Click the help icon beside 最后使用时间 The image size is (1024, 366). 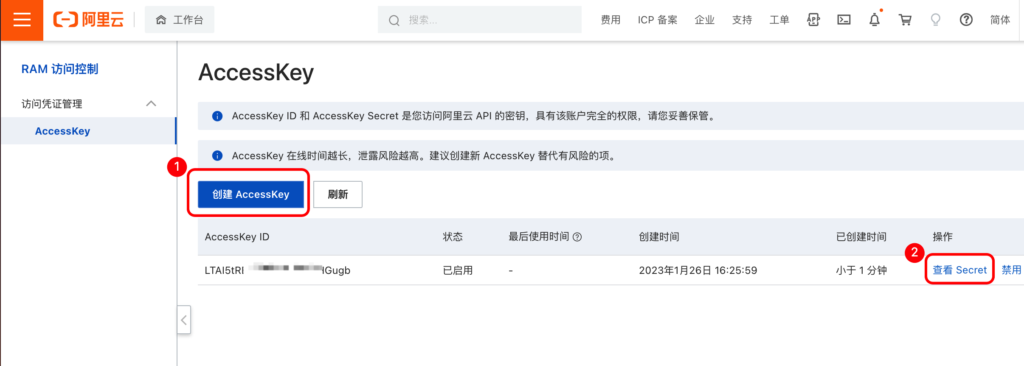(x=577, y=237)
